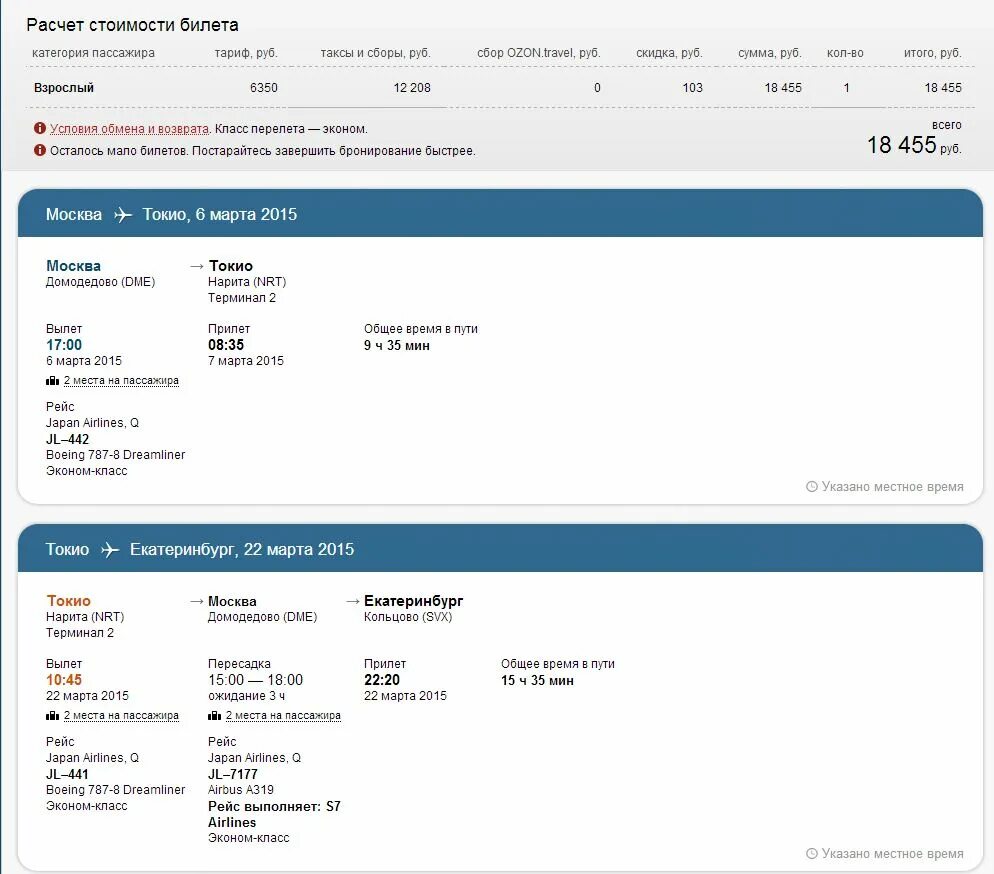Click the arrival time 08:35
The width and height of the screenshot is (994, 874).
point(226,345)
